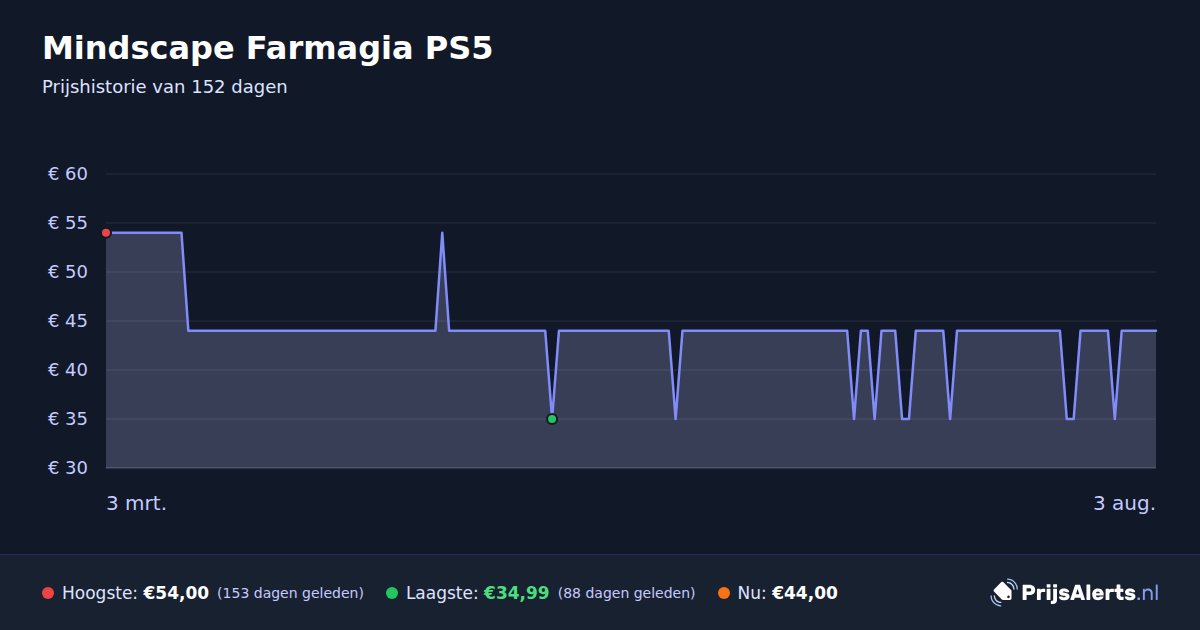Click the €44,00 current price value
The width and height of the screenshot is (1200, 630).
(x=805, y=593)
